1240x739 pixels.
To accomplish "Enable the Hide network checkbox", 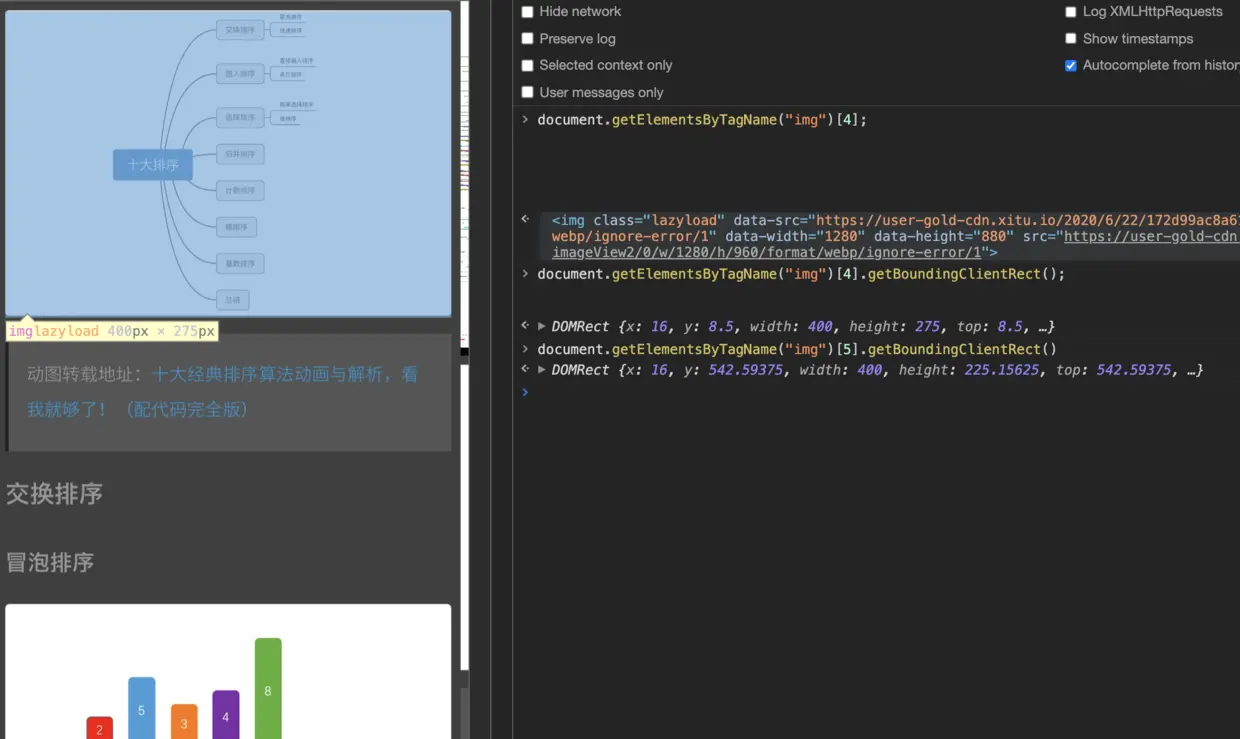I will pyautogui.click(x=528, y=12).
